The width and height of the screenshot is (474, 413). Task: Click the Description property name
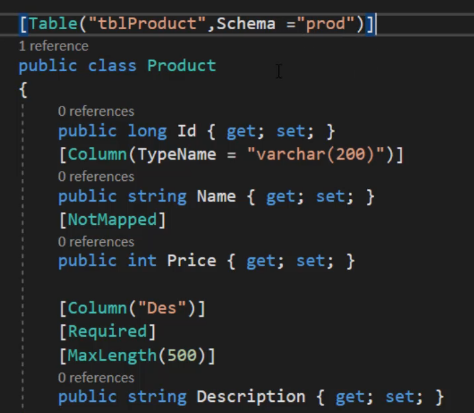251,397
